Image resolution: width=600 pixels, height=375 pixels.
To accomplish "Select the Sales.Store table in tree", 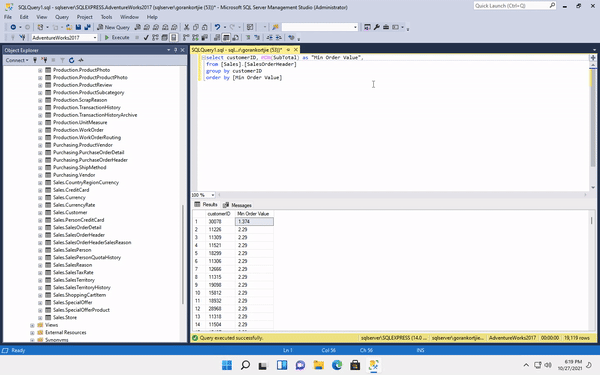I will tap(65, 318).
